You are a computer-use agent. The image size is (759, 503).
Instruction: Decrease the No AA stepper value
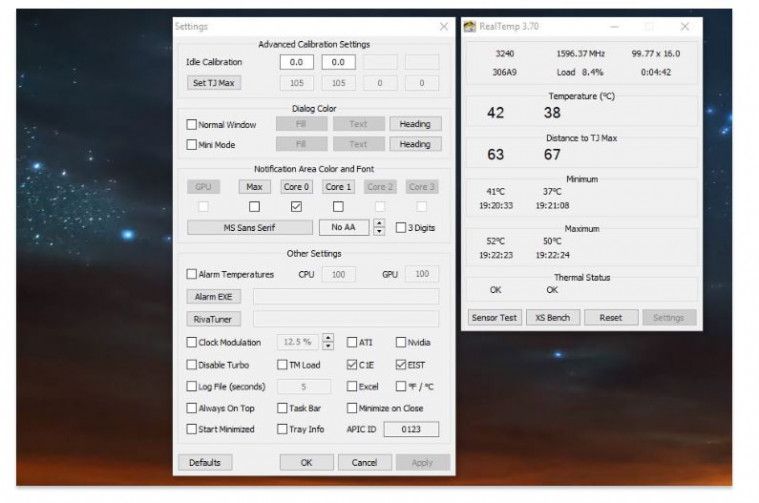[380, 231]
